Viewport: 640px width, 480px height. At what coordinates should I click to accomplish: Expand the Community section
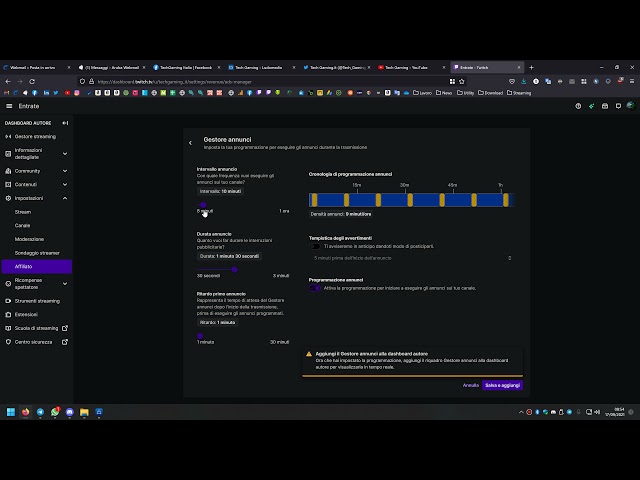tap(65, 171)
